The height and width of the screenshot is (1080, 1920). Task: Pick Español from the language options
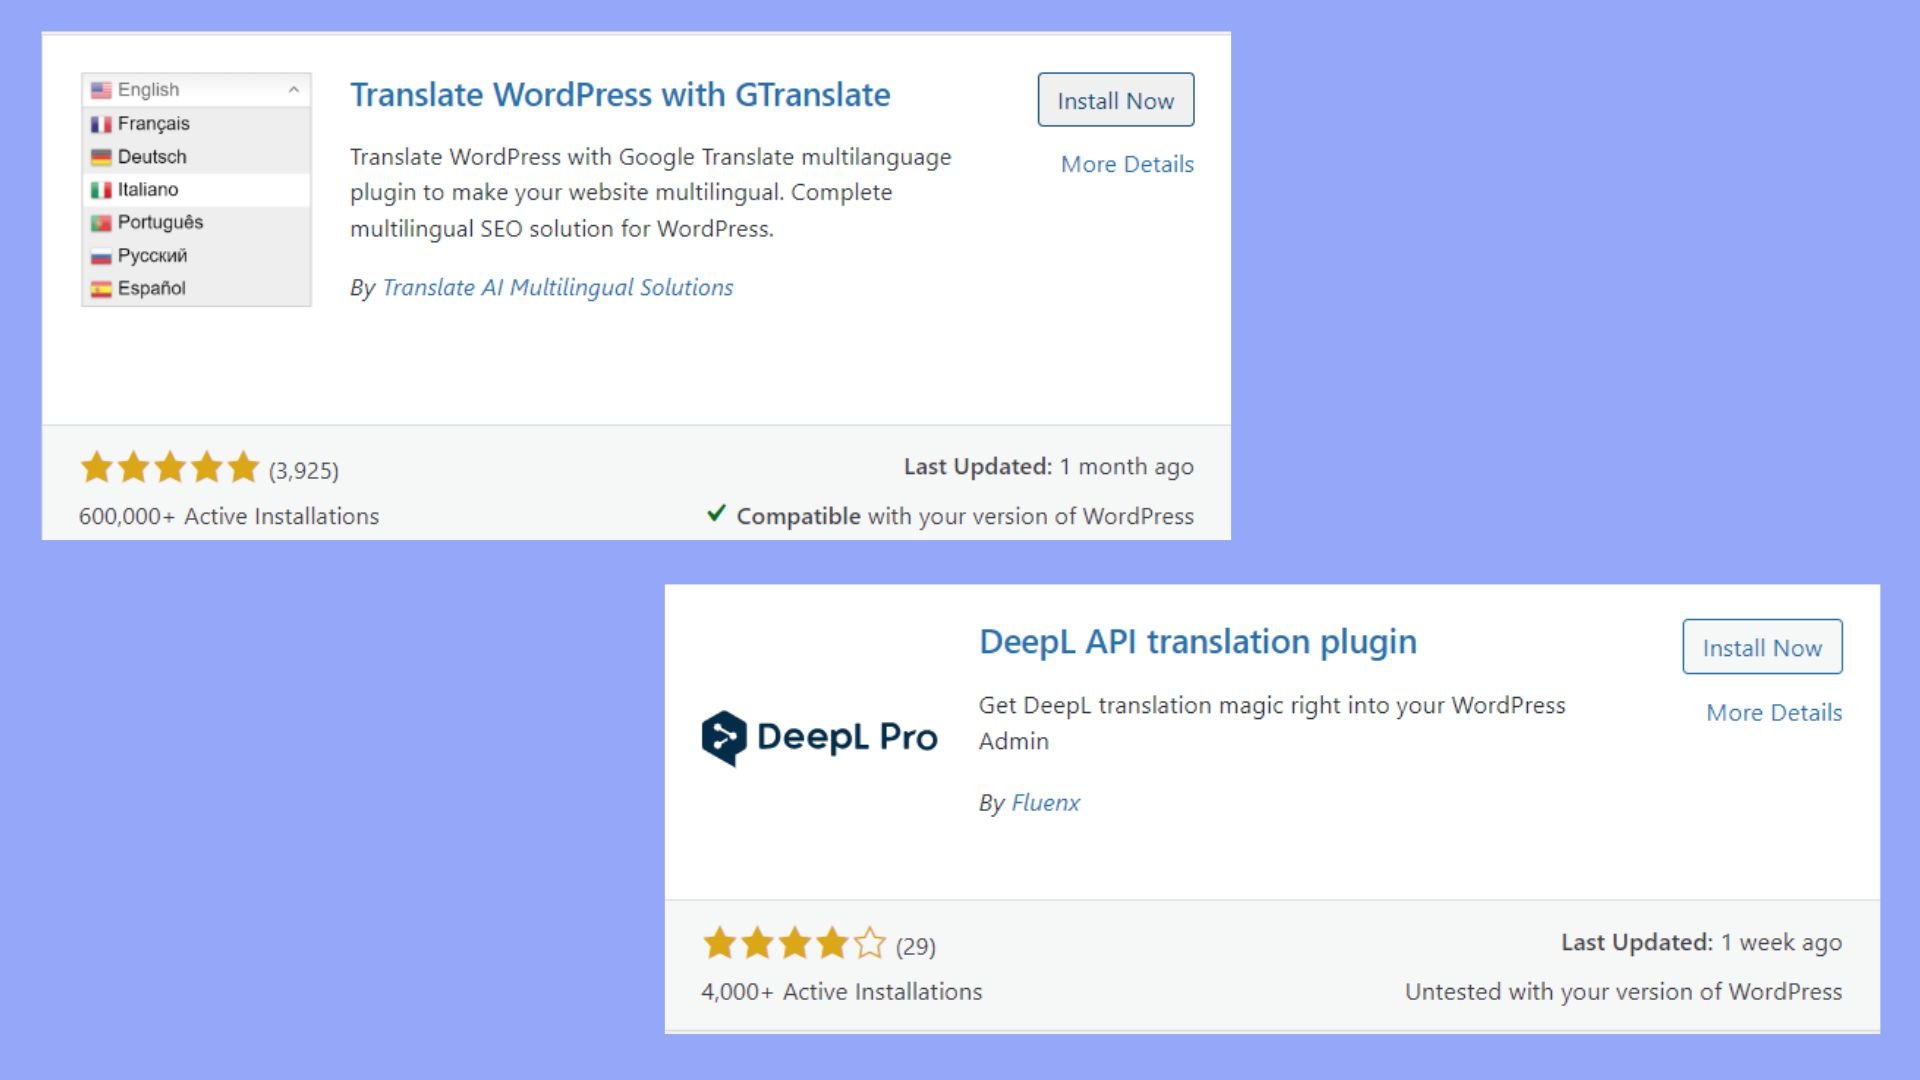[x=152, y=289]
